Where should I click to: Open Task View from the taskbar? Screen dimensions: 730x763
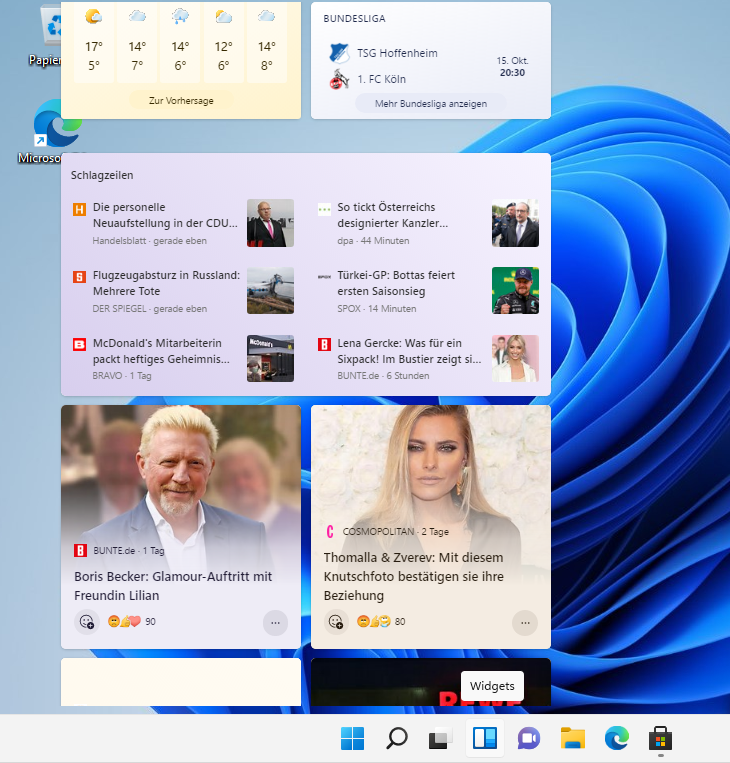pyautogui.click(x=440, y=738)
